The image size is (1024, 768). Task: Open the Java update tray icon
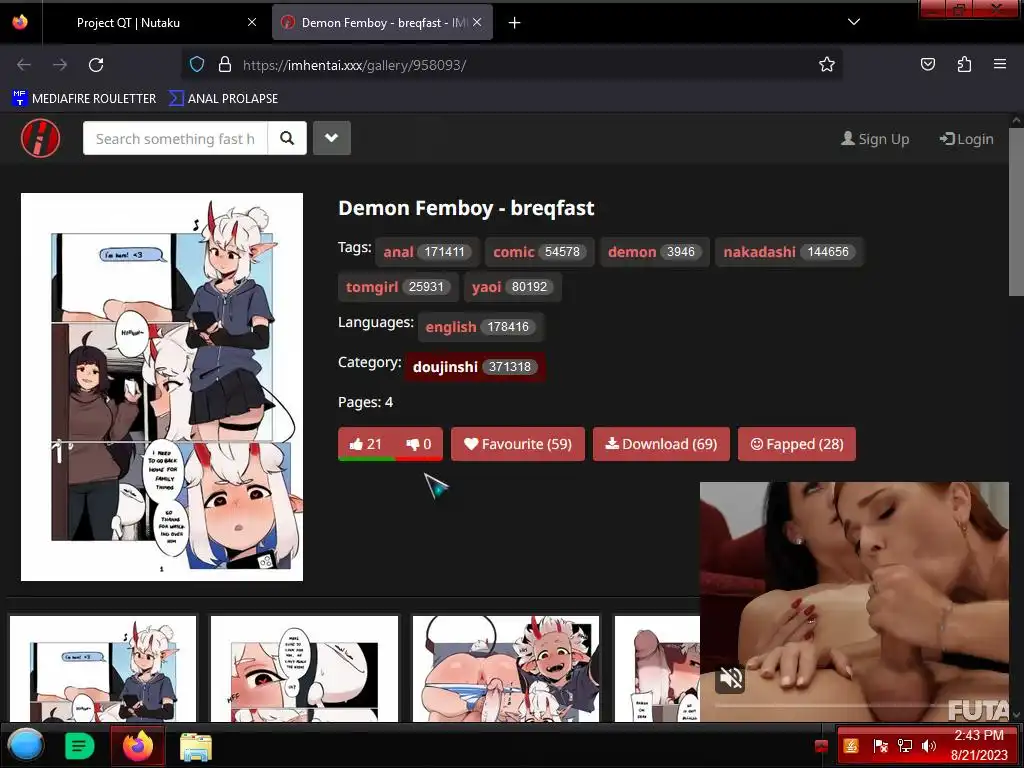click(851, 746)
